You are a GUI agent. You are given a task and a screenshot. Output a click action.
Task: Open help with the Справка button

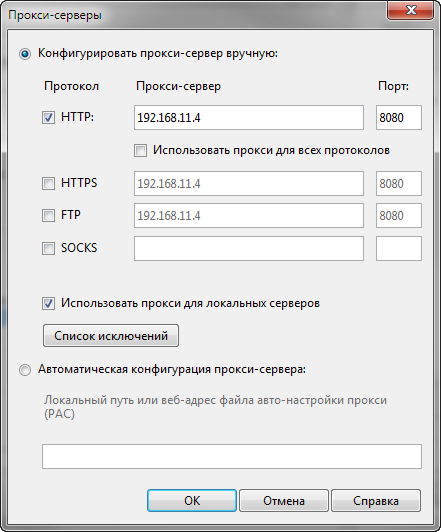pos(376,500)
